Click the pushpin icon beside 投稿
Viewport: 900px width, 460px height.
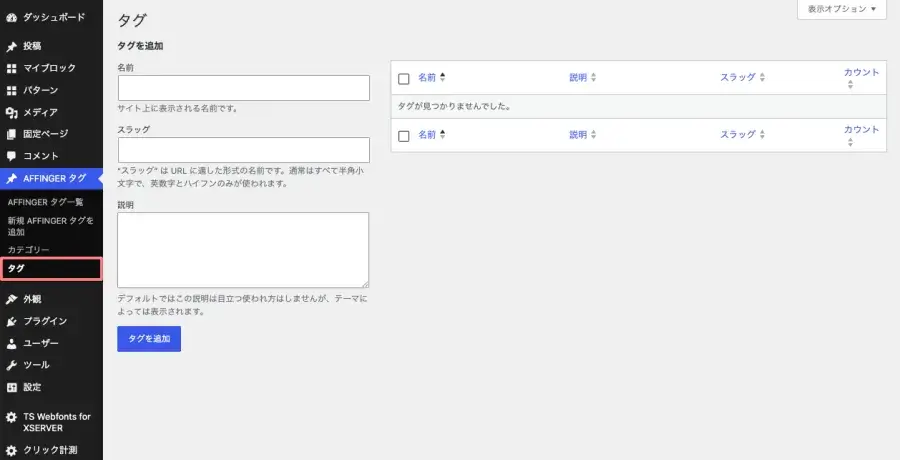(11, 47)
